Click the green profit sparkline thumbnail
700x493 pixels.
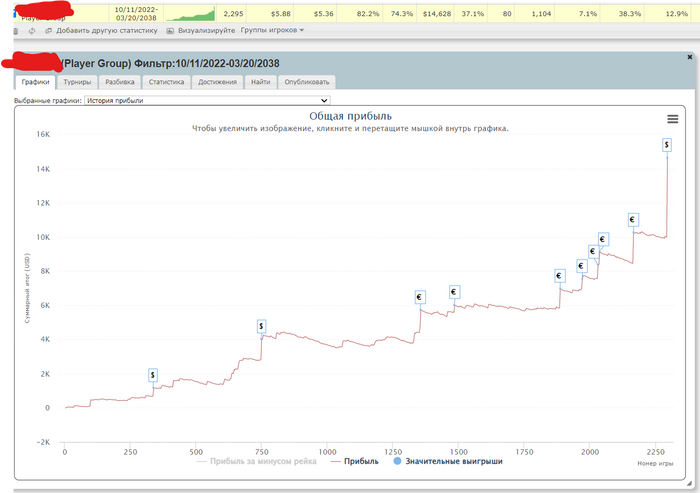(x=190, y=14)
